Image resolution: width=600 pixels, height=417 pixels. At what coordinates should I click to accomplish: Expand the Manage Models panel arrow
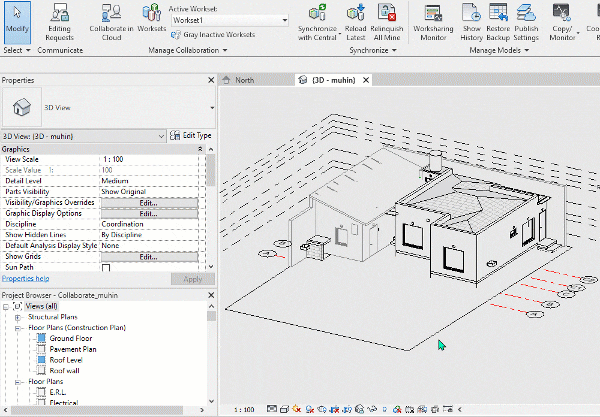[x=527, y=50]
